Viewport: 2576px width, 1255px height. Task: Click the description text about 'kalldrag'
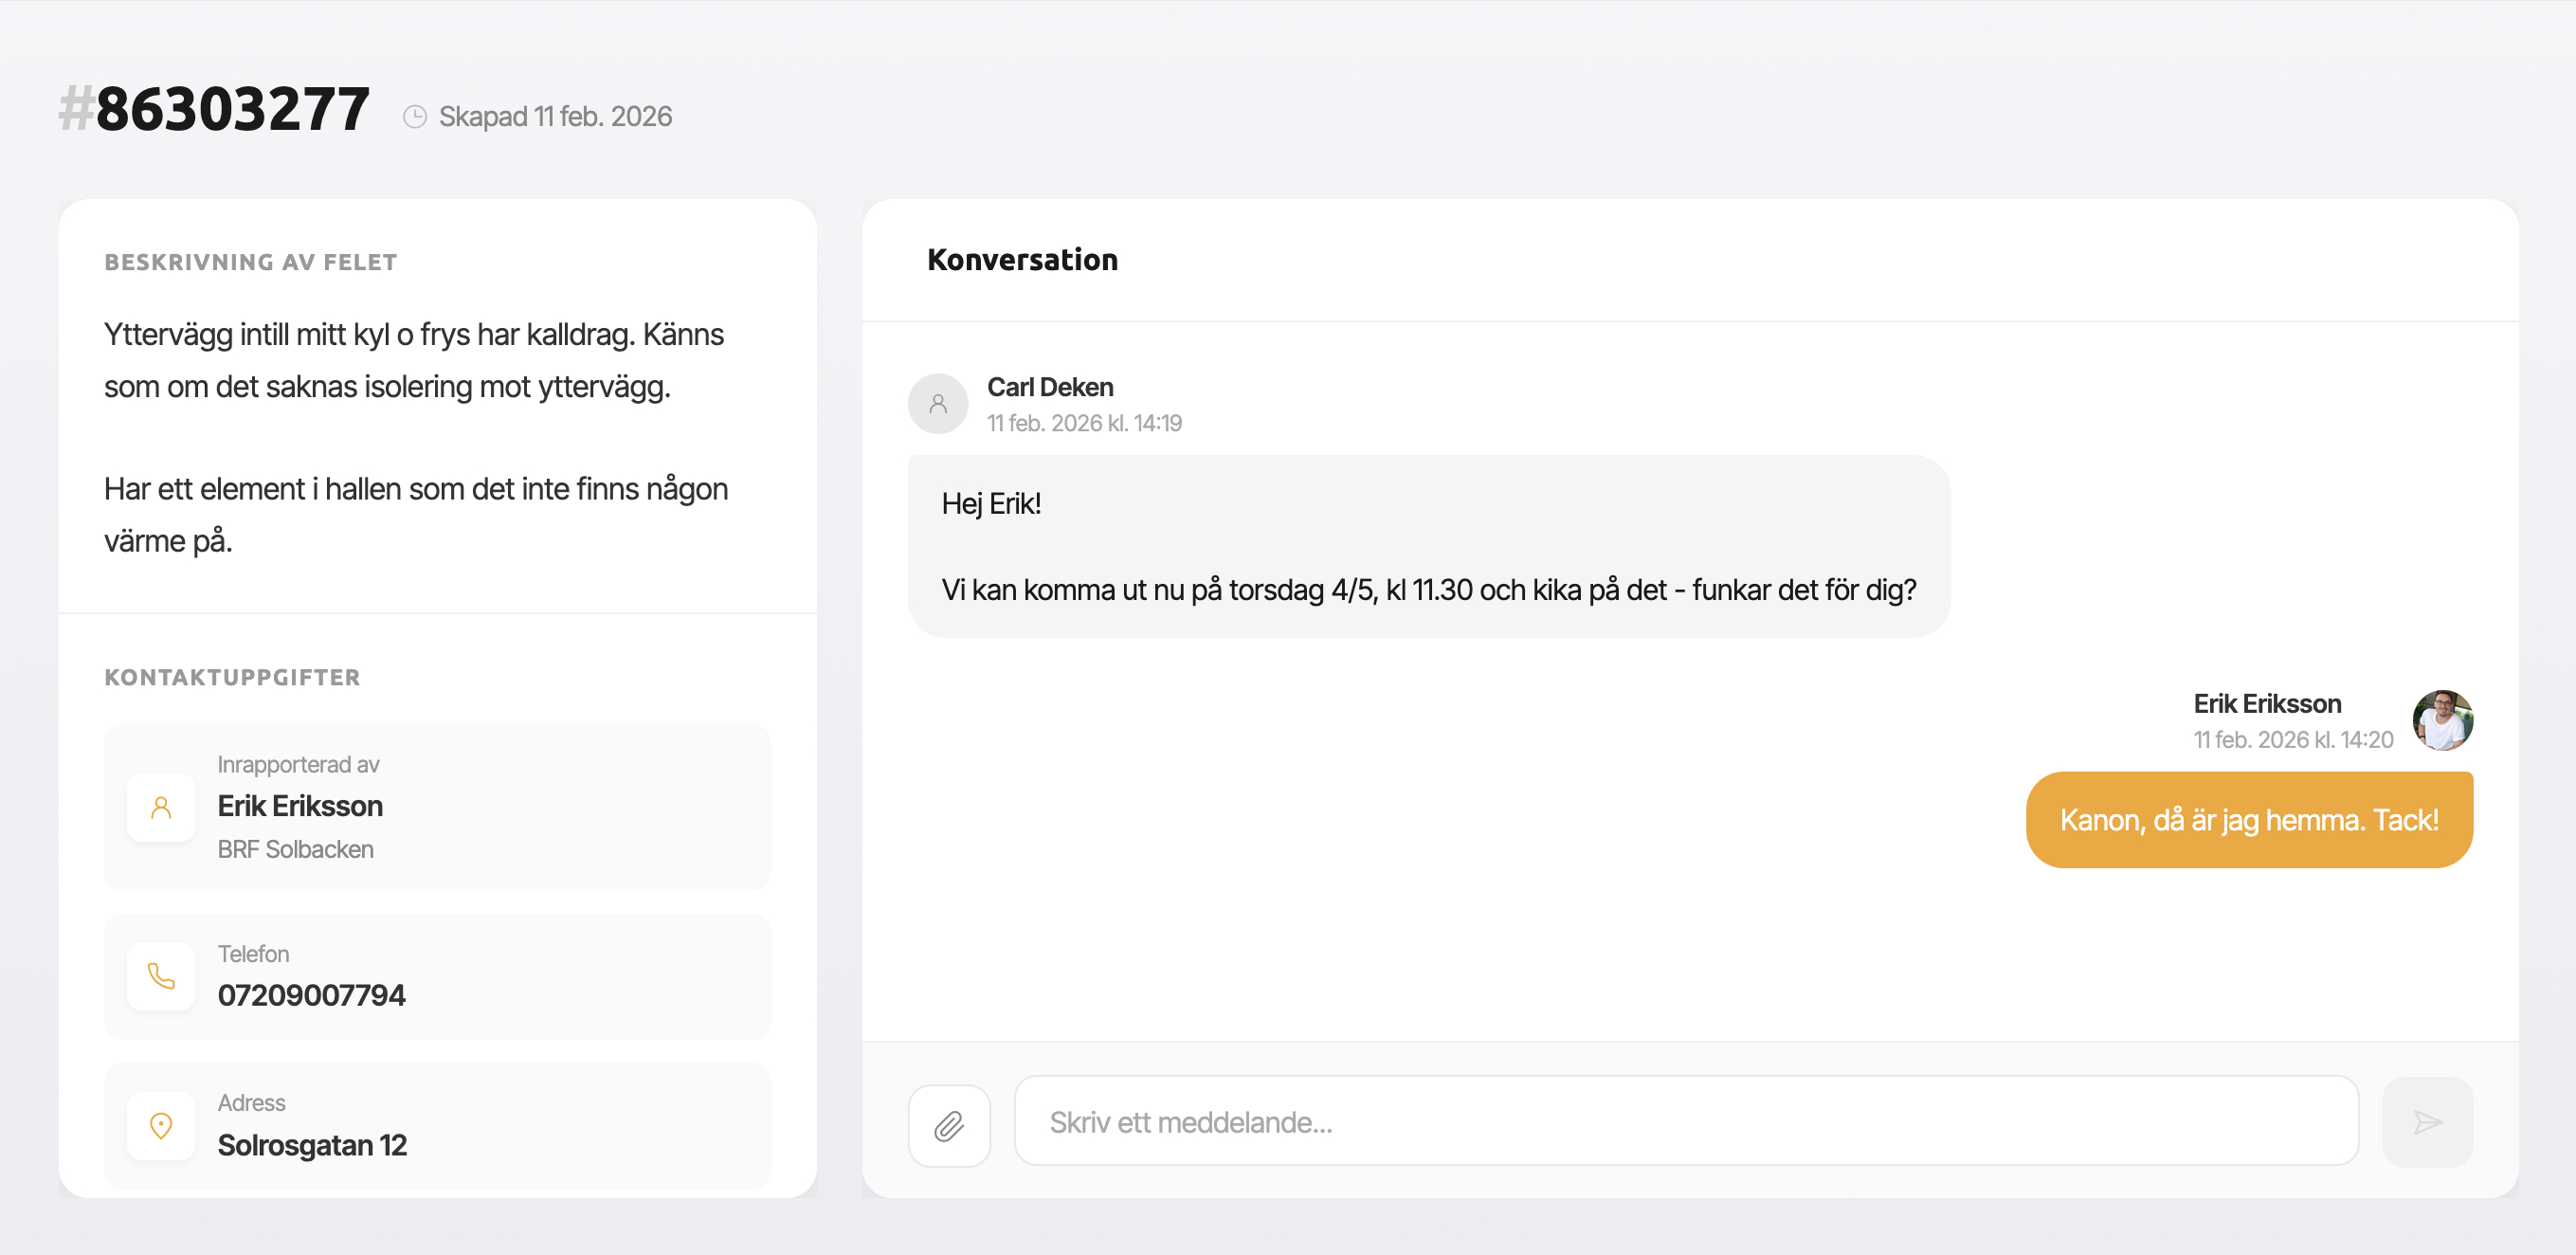pyautogui.click(x=413, y=360)
